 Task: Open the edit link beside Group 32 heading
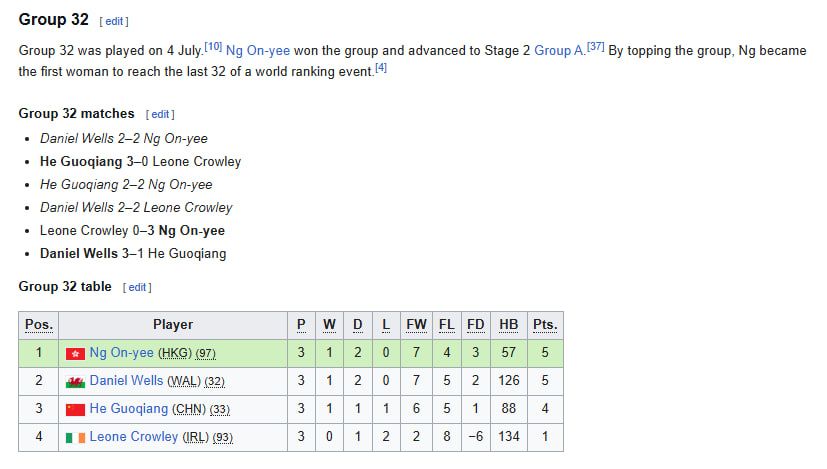114,22
